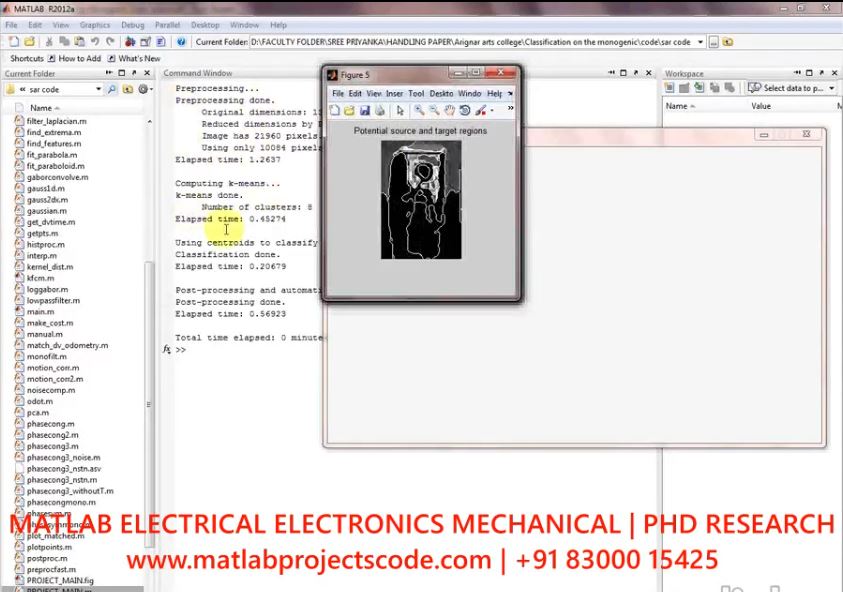Select the Edit Plot arrow tool

coord(400,110)
